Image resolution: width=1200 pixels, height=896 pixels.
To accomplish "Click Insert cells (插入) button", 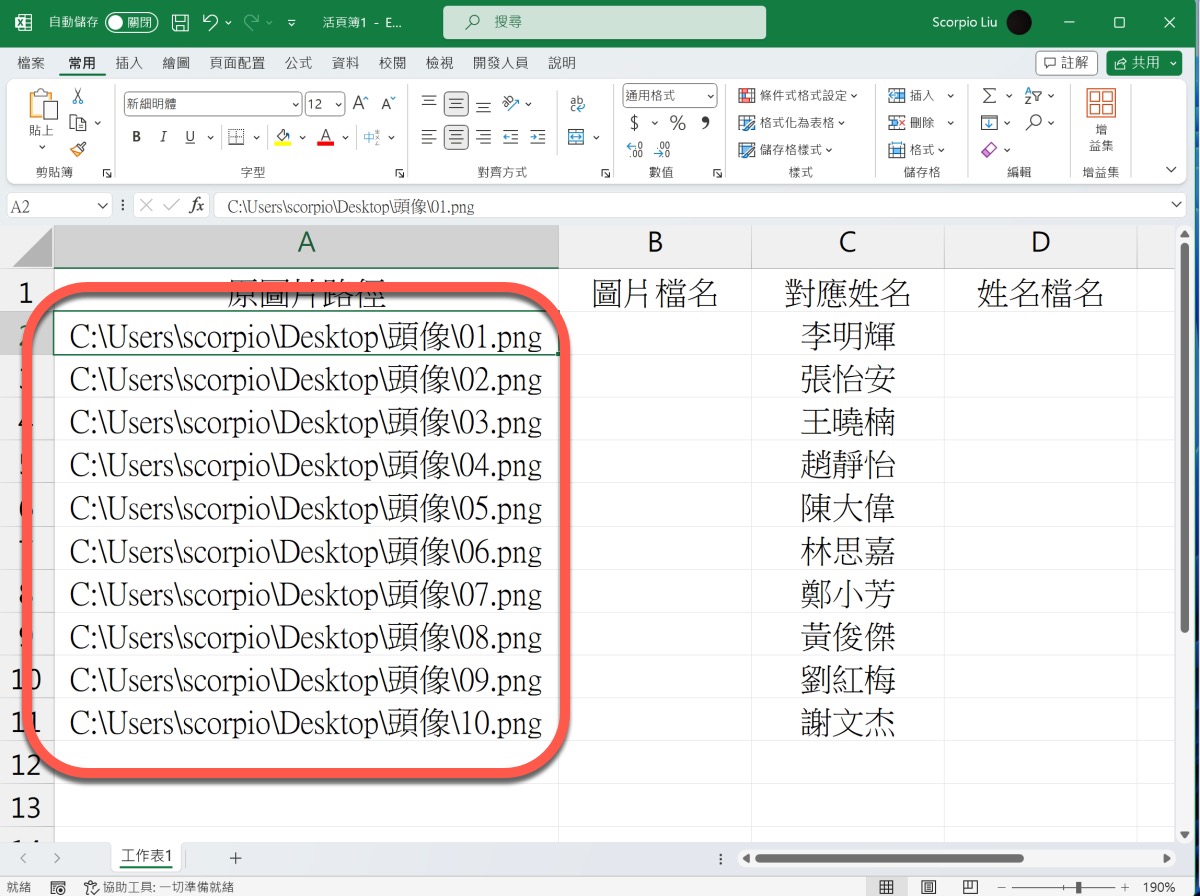I will pyautogui.click(x=921, y=96).
